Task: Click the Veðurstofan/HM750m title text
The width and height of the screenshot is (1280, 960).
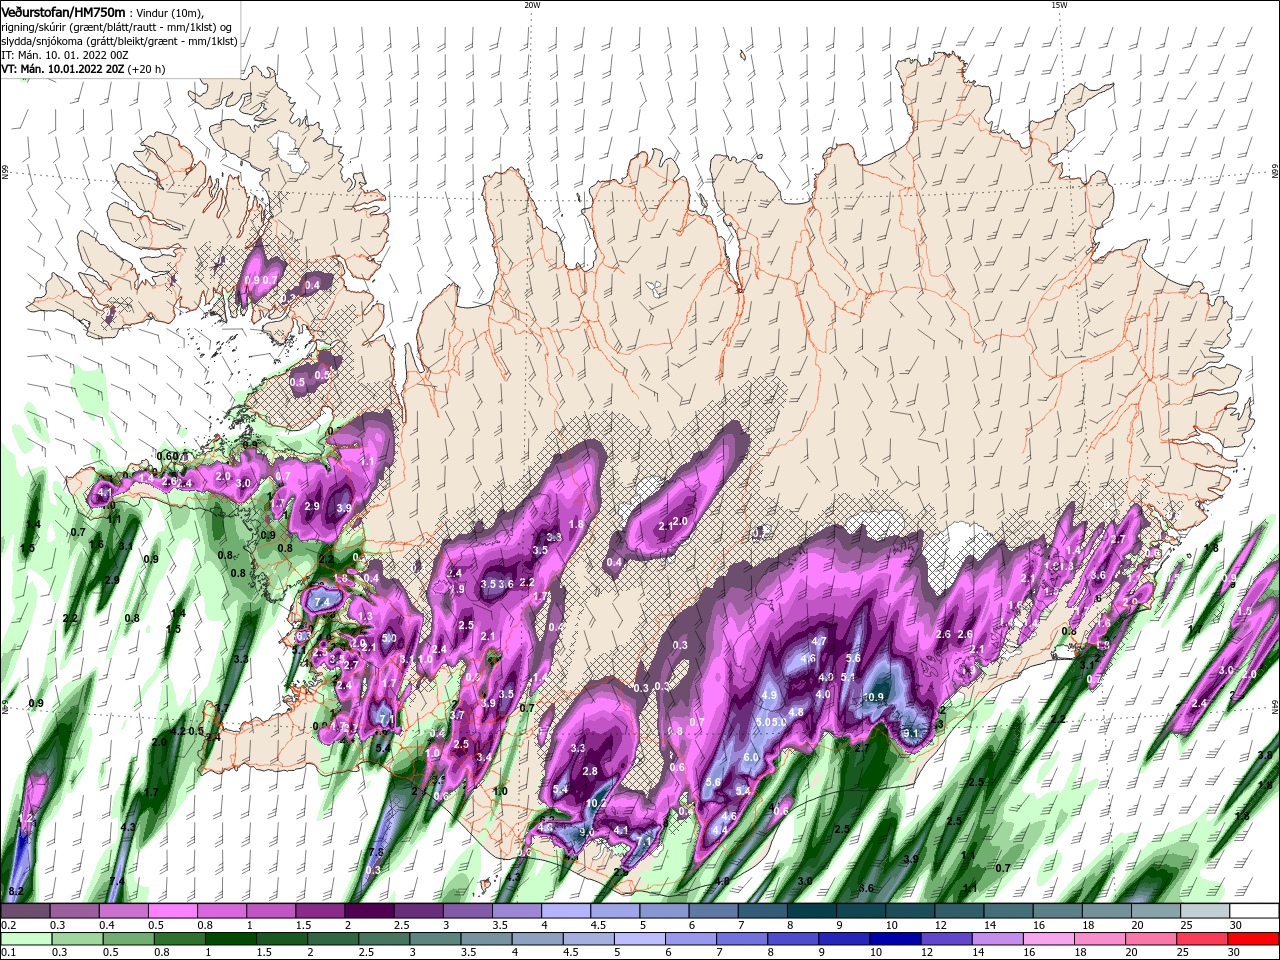Action: pos(63,11)
